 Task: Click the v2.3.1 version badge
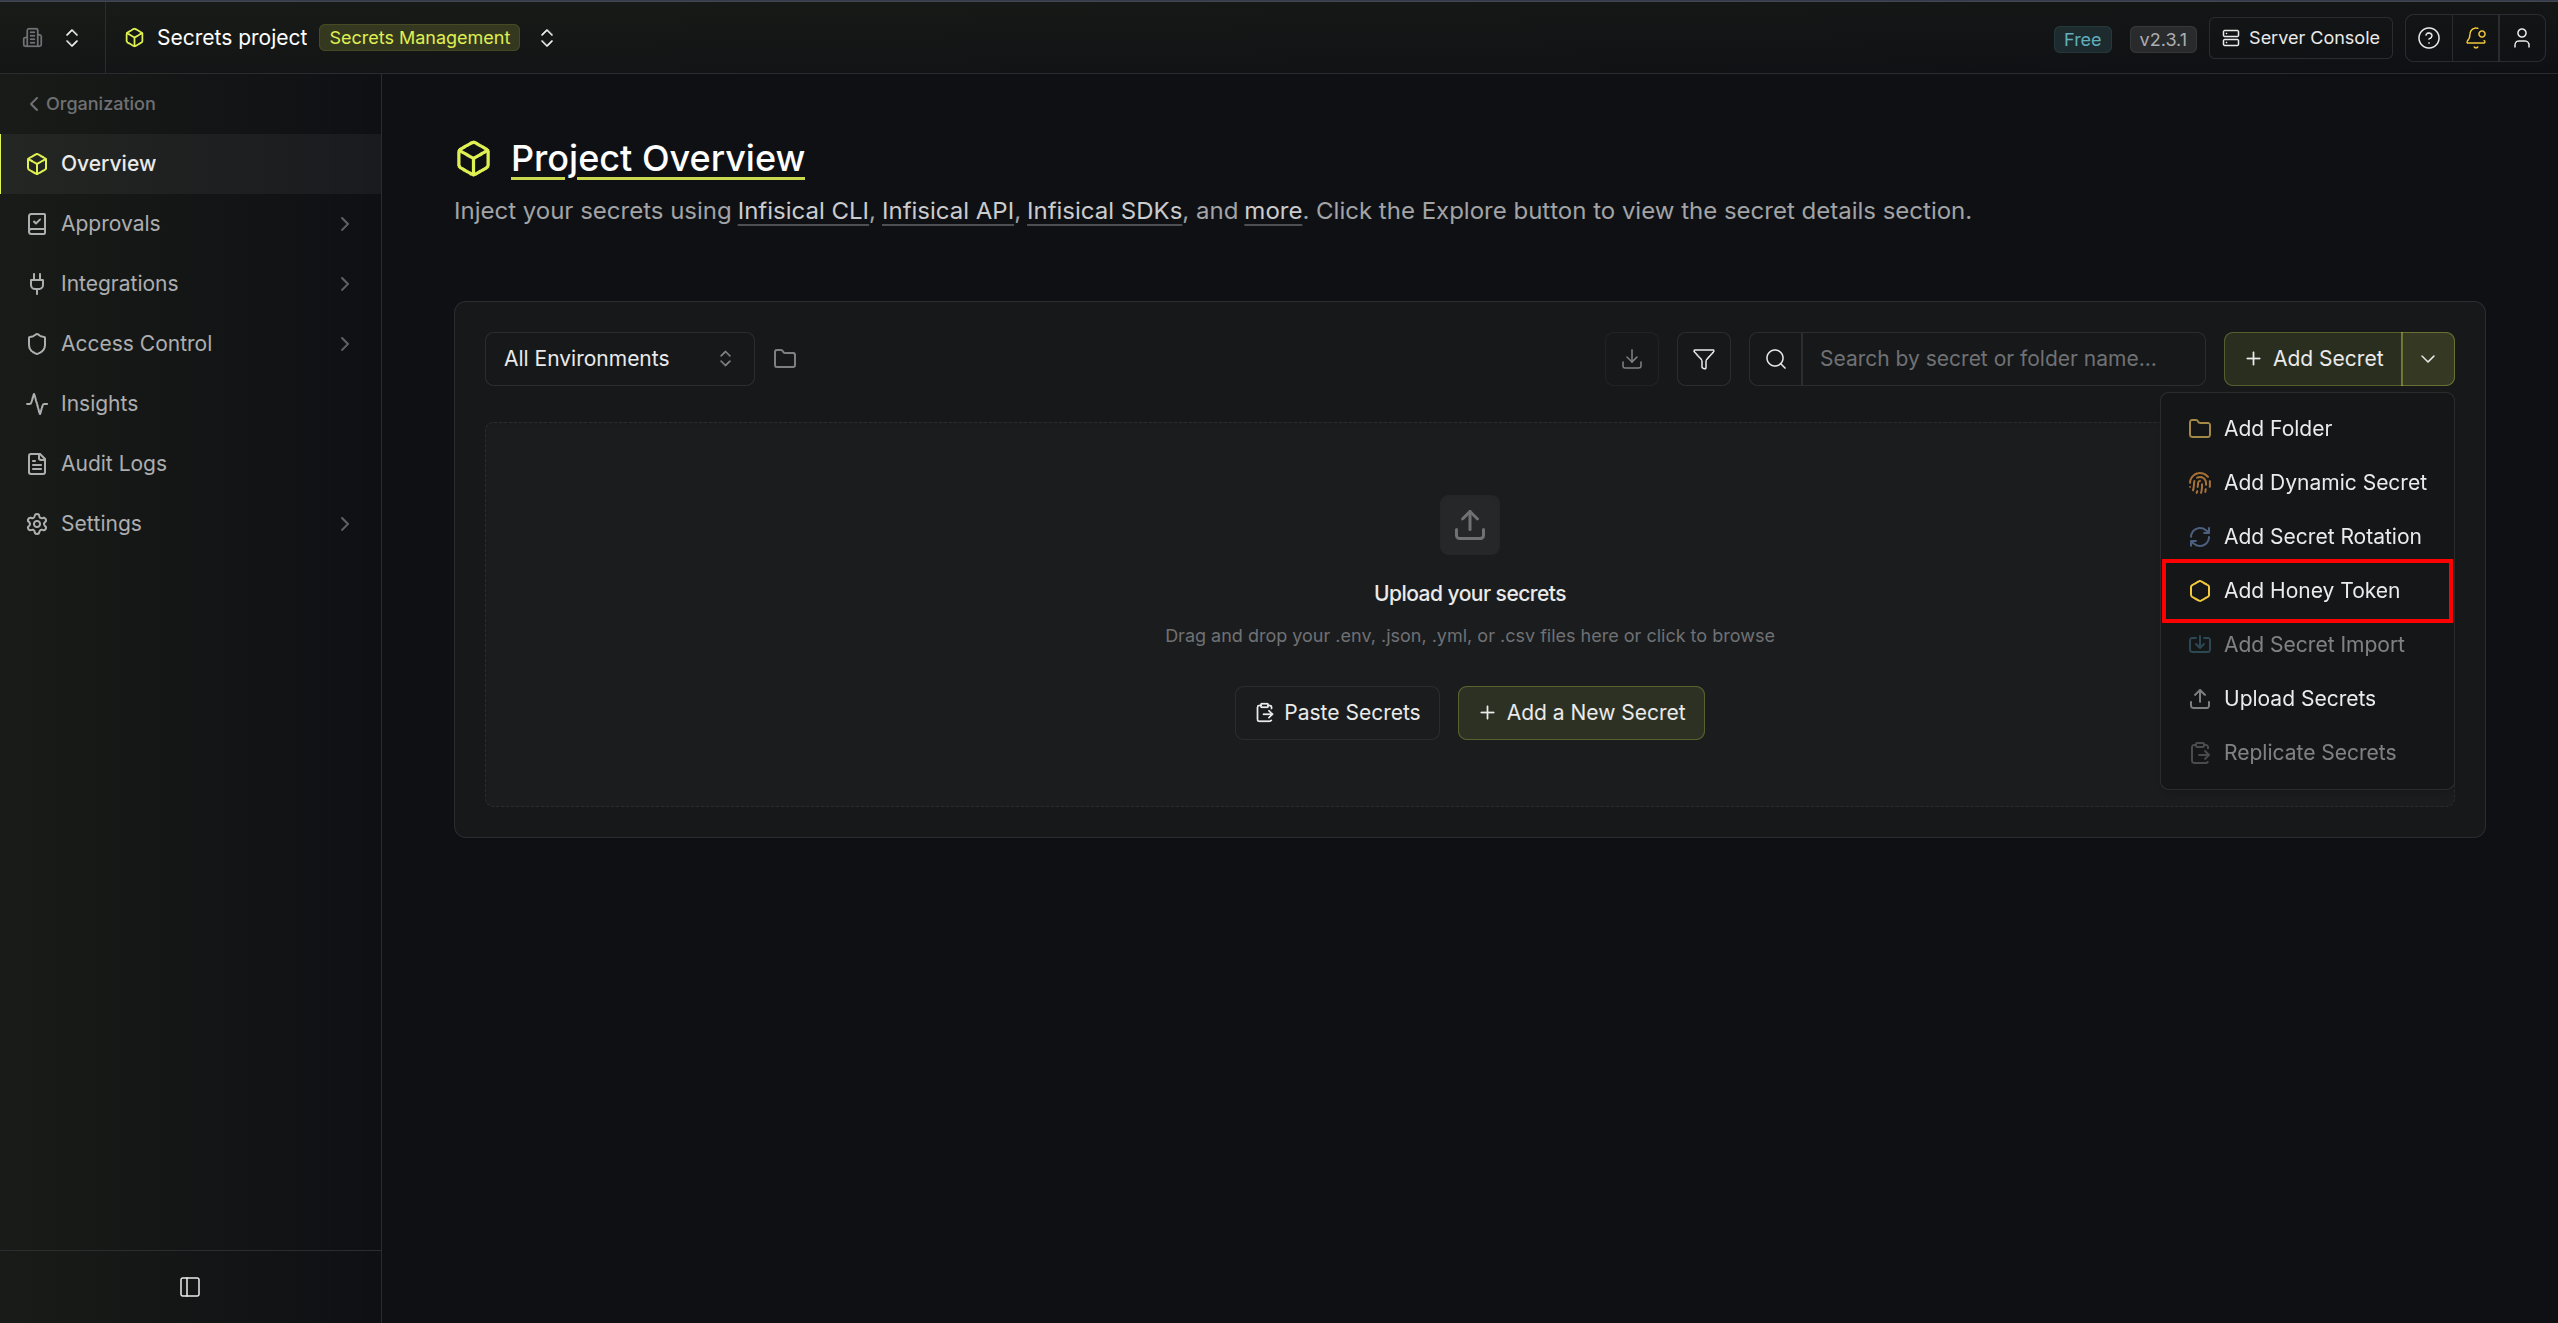[2163, 39]
